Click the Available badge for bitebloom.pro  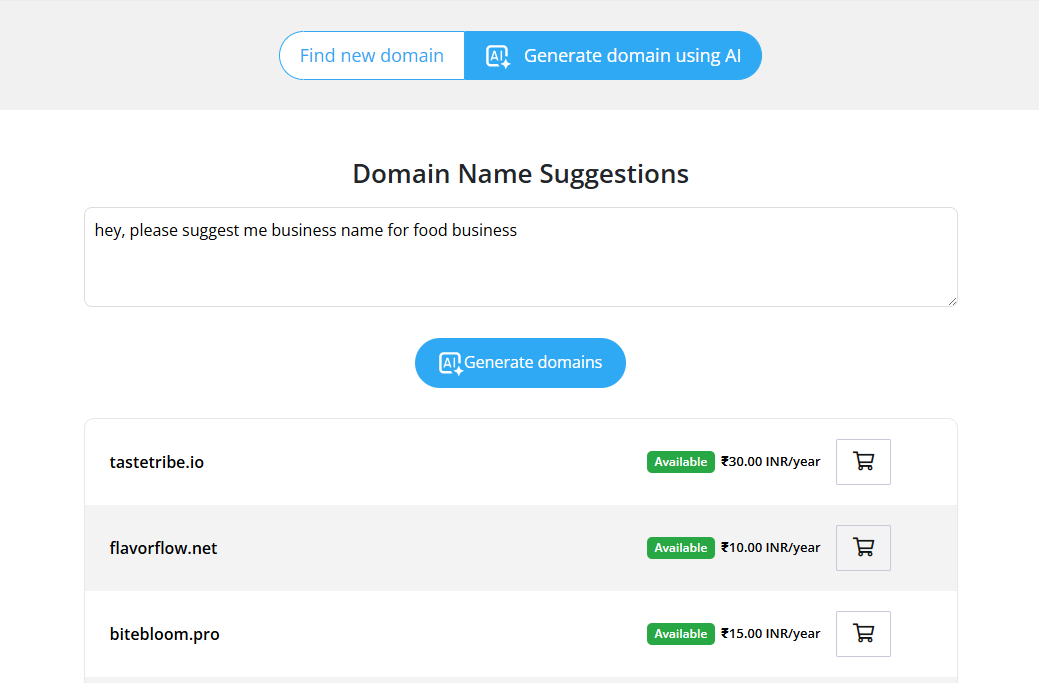click(x=680, y=634)
